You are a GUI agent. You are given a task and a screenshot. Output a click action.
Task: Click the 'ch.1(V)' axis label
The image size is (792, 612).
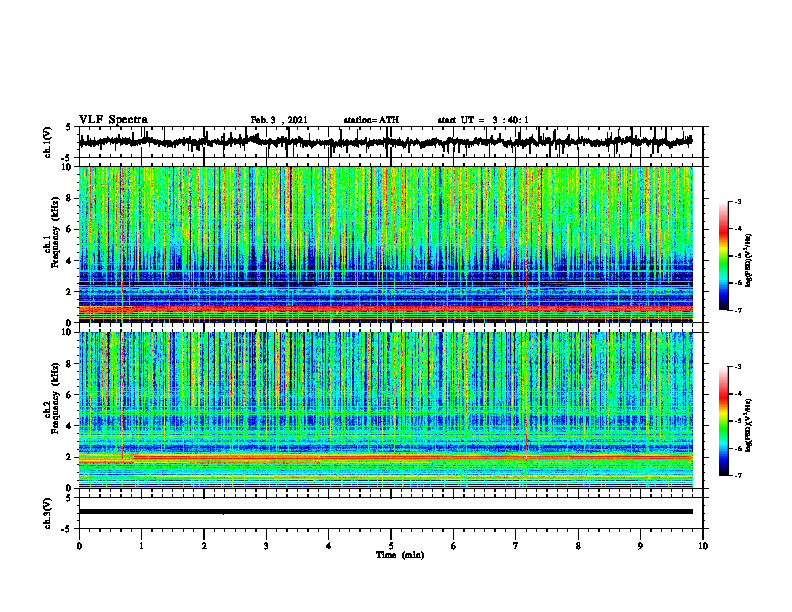tap(48, 142)
